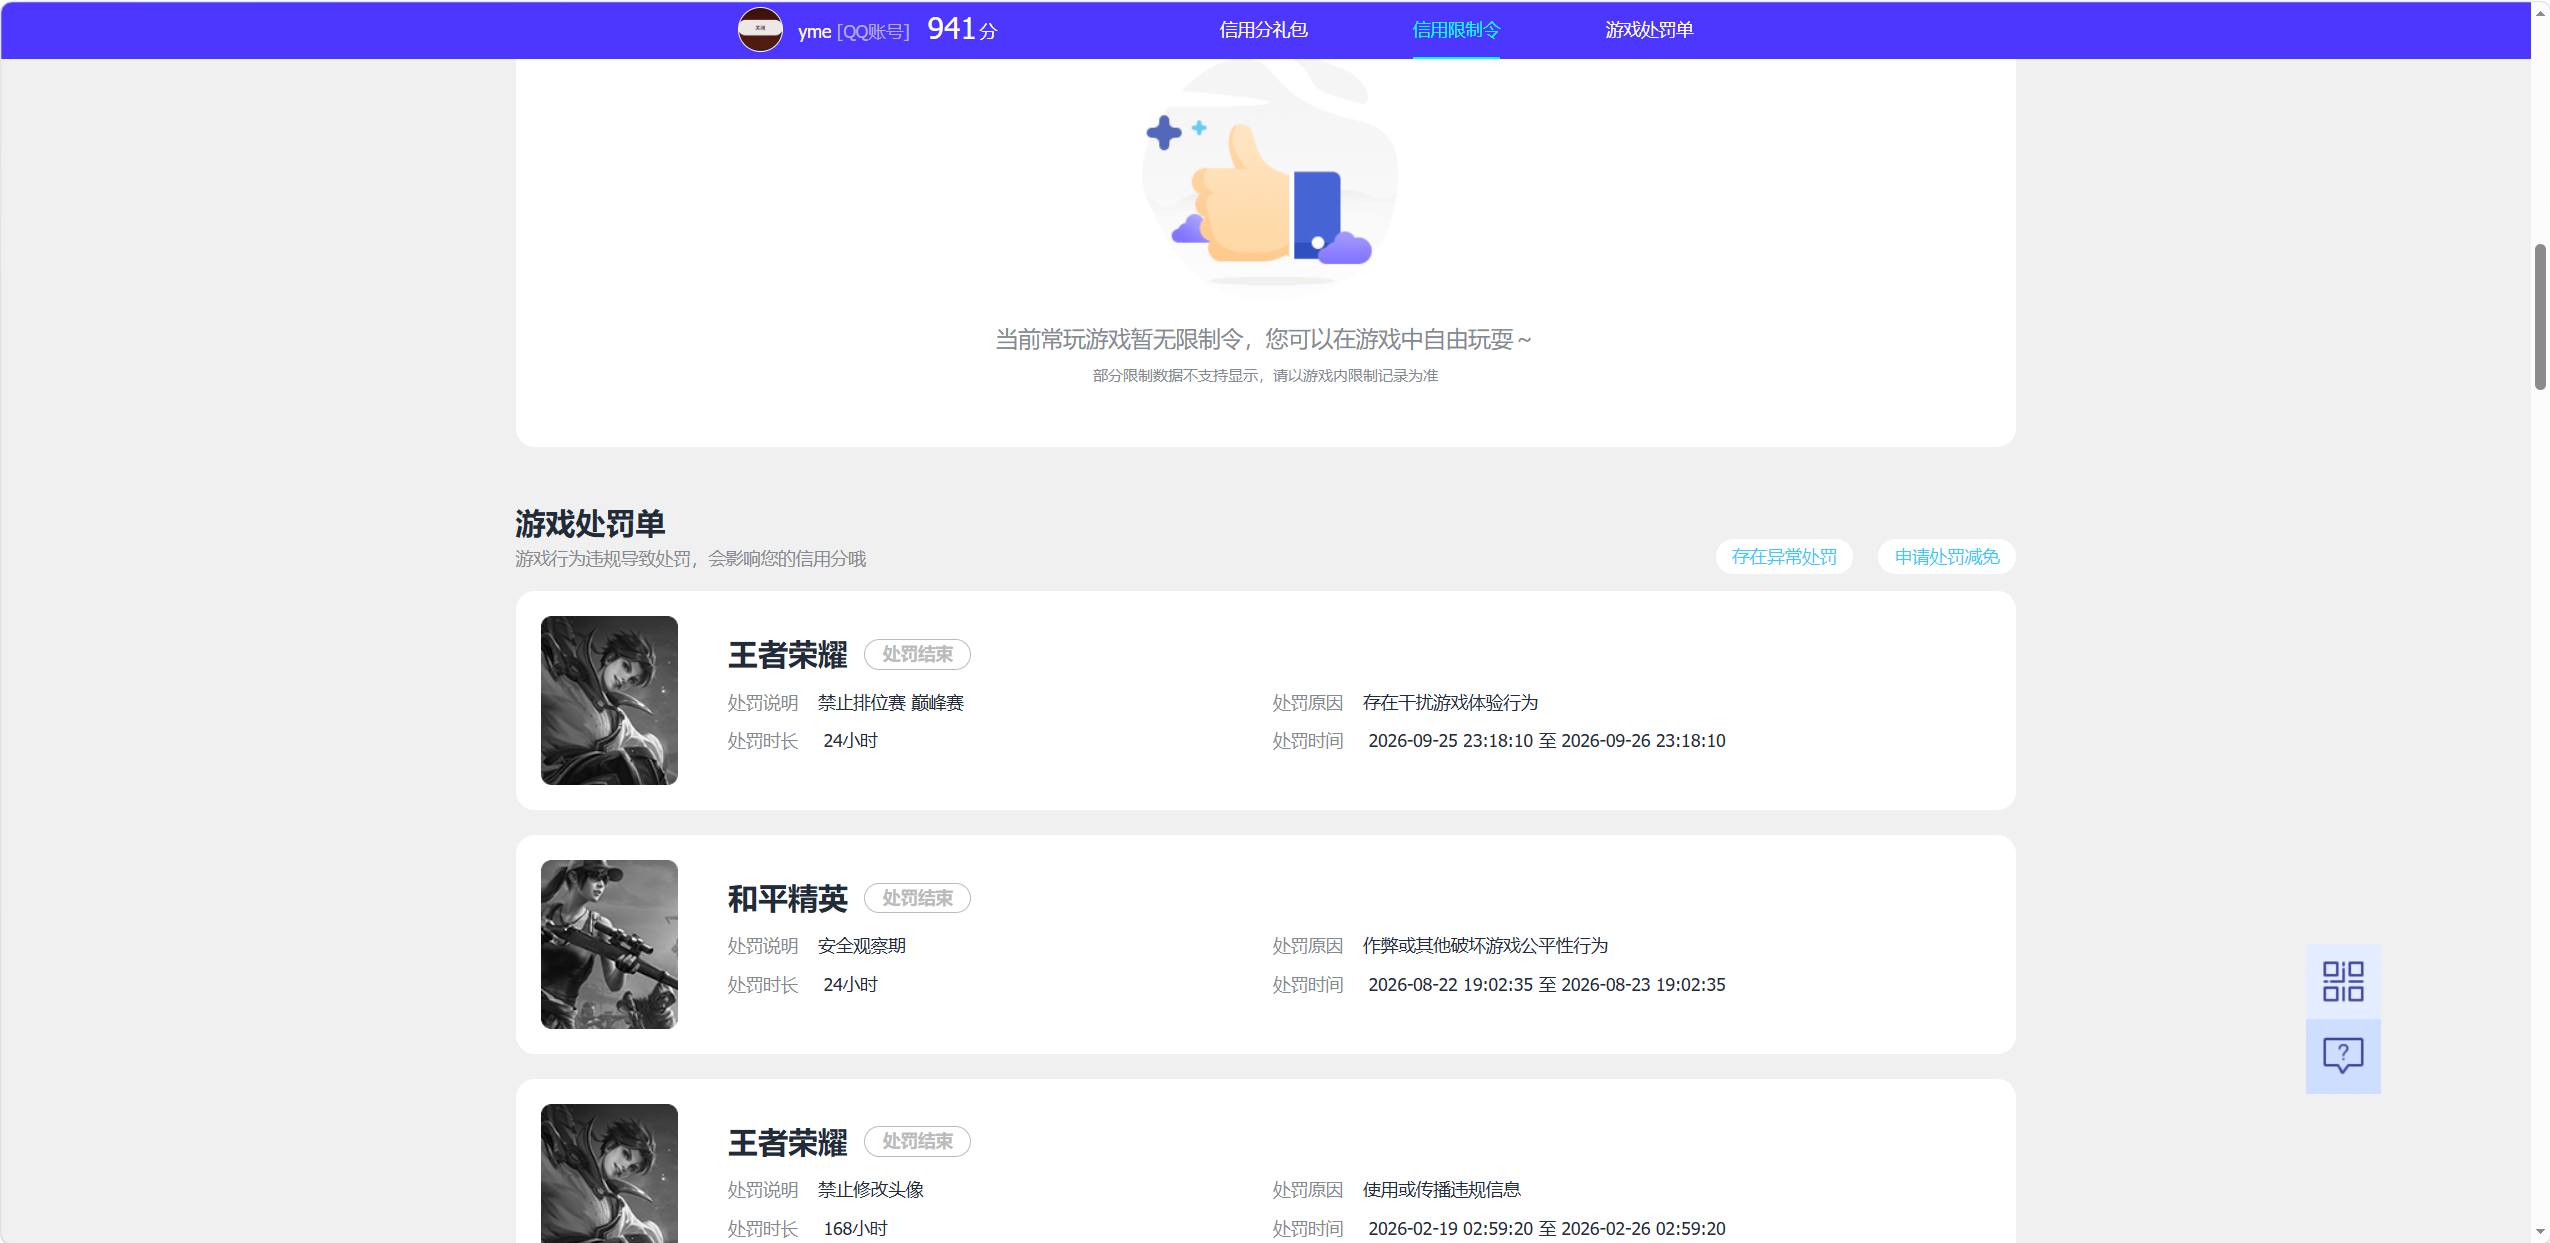The image size is (2550, 1243).
Task: Click time range 2026-09-25 23:18:10 至 2026-09-26 23:18:10
Action: point(1546,741)
